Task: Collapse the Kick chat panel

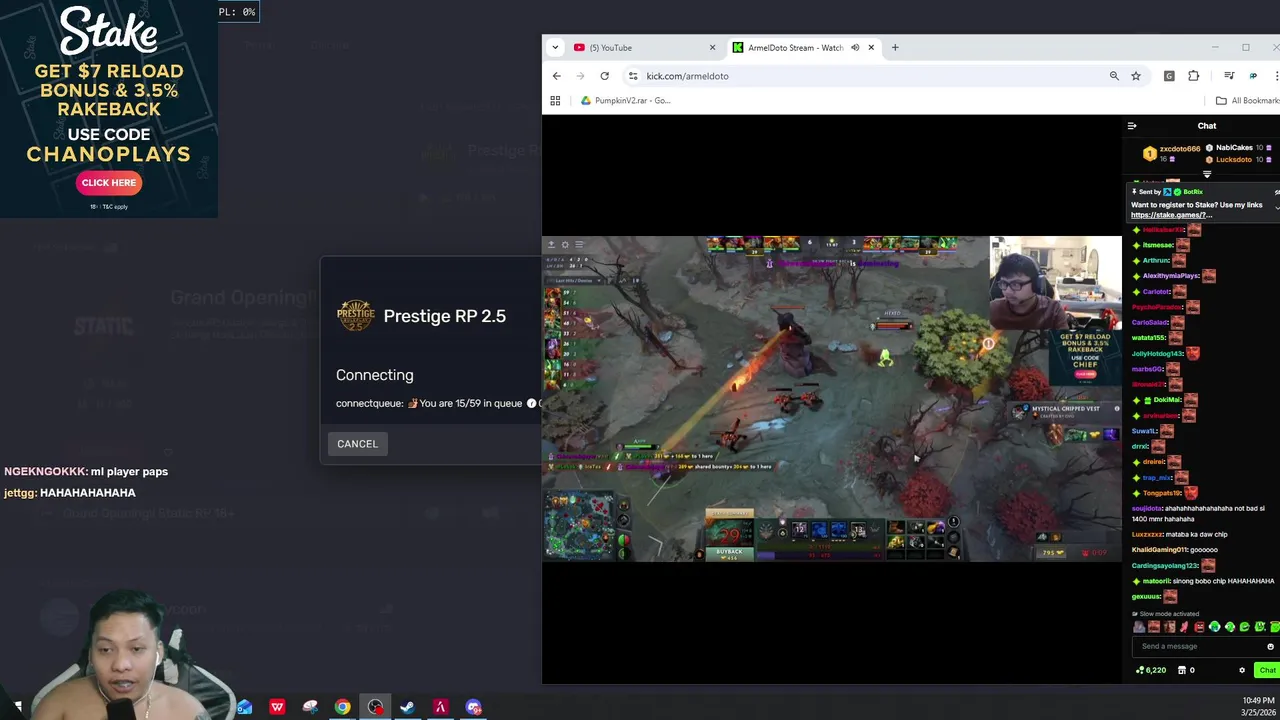Action: click(1132, 126)
